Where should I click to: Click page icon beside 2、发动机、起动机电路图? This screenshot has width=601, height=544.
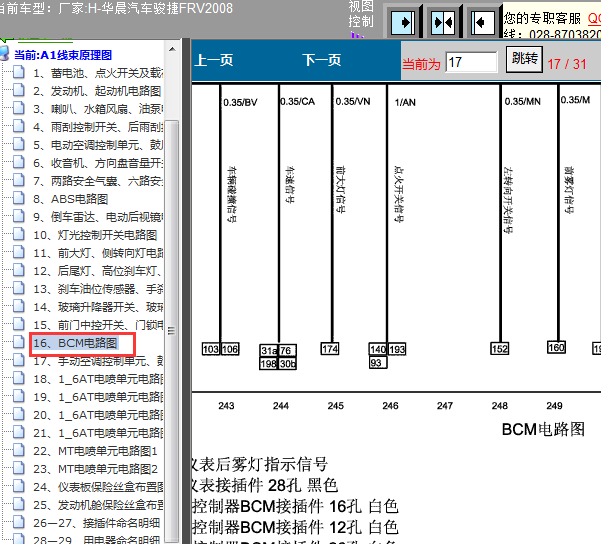point(19,90)
